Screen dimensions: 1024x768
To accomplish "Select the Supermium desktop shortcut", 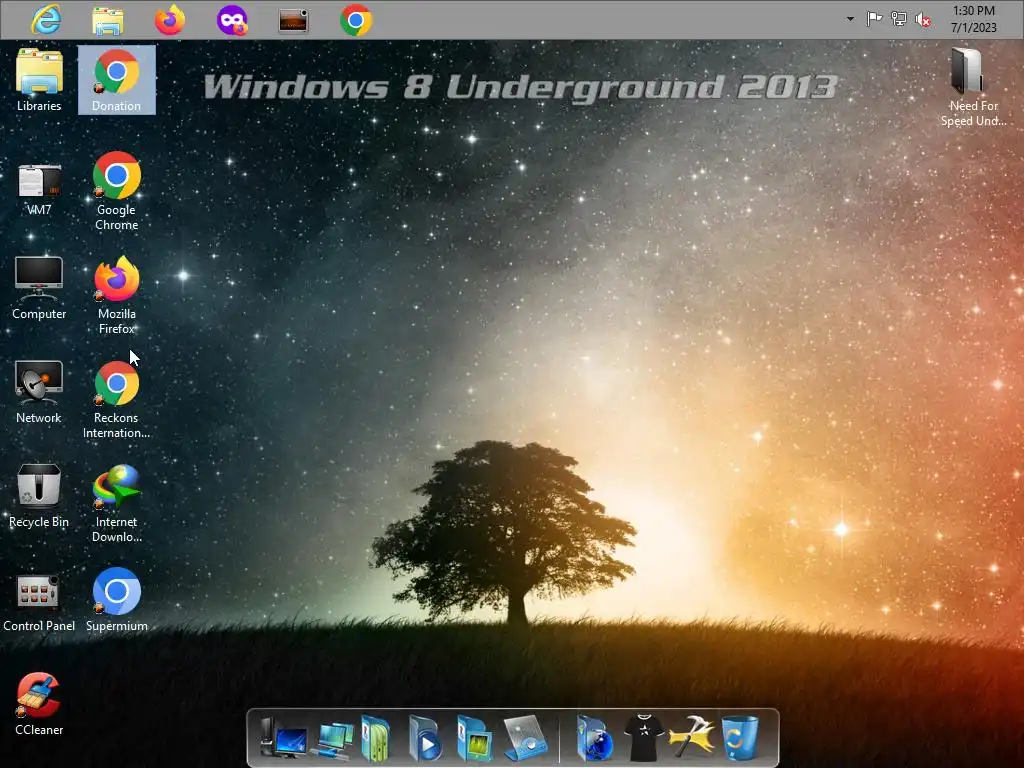I will coord(117,600).
